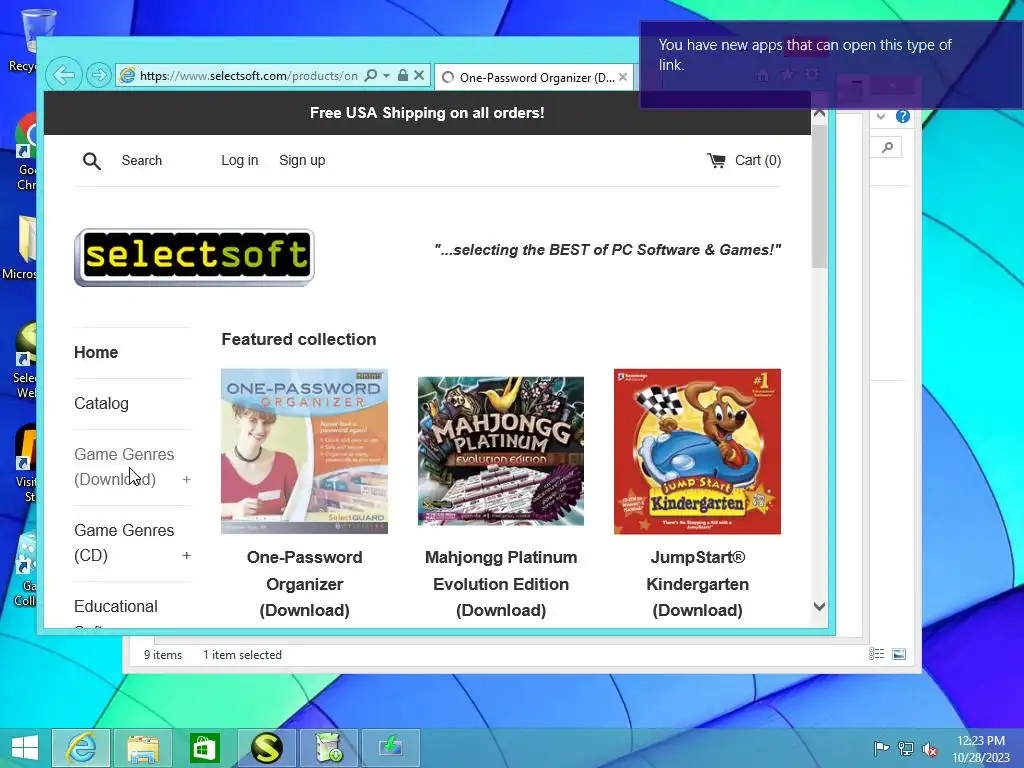
Task: Click the new apps notification toast
Action: tap(831, 65)
